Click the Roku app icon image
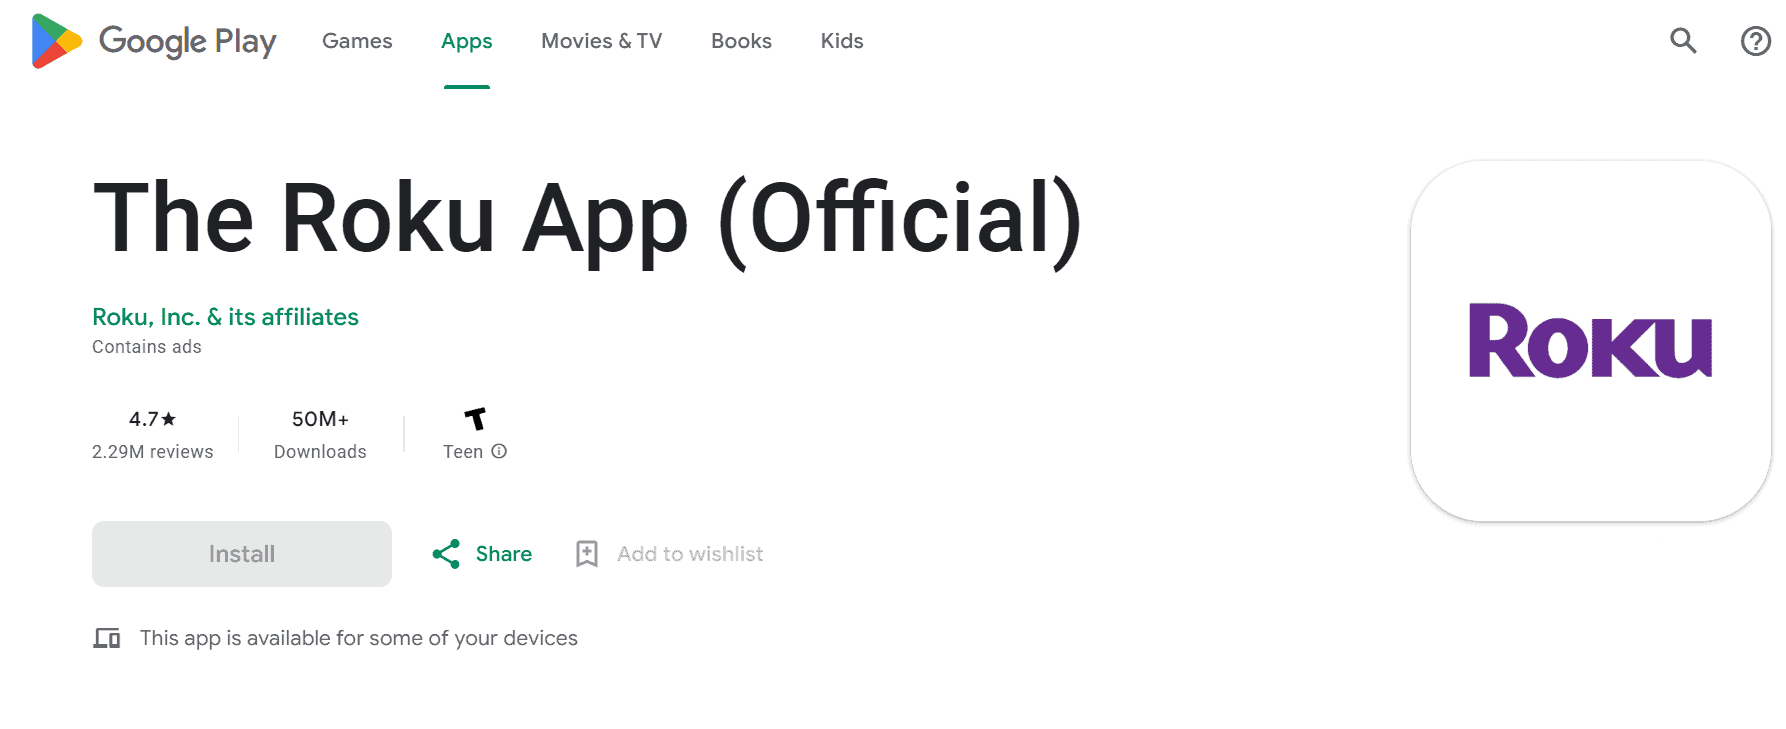The height and width of the screenshot is (729, 1786). [x=1591, y=341]
